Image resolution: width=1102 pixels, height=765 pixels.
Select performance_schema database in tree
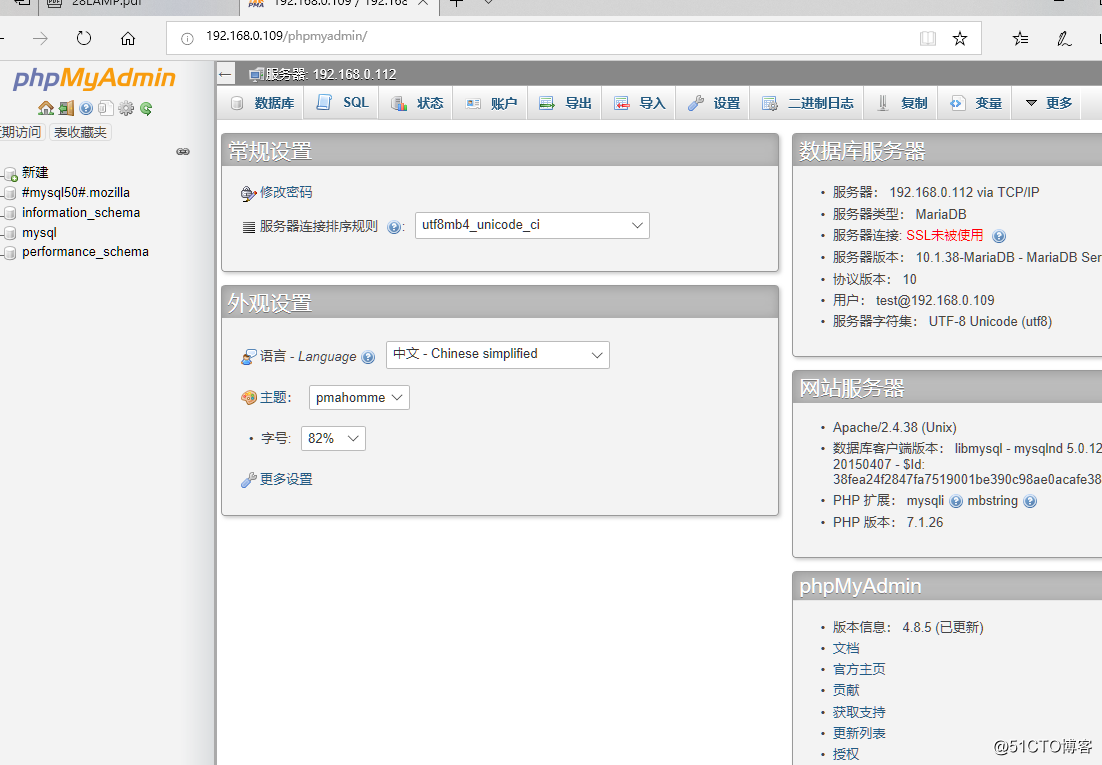[85, 252]
